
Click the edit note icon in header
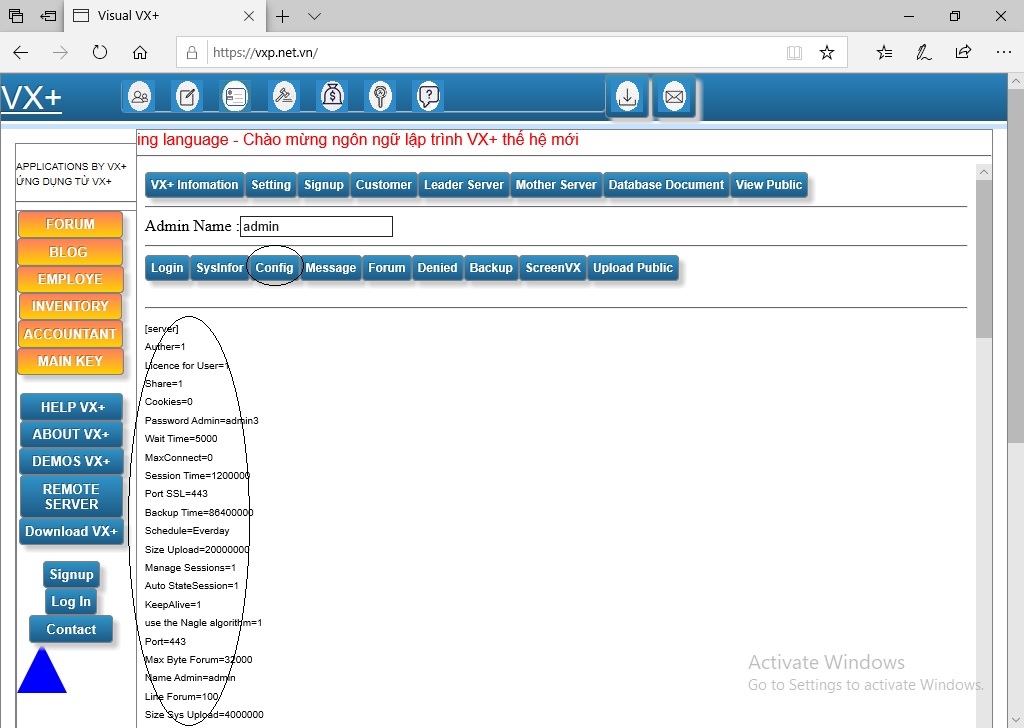click(187, 97)
